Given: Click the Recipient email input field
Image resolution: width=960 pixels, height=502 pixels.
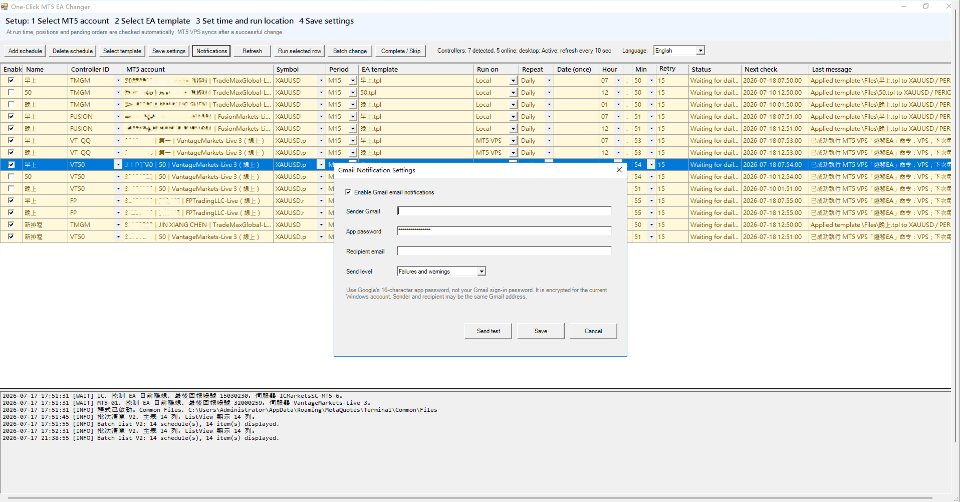Looking at the screenshot, I should (503, 251).
